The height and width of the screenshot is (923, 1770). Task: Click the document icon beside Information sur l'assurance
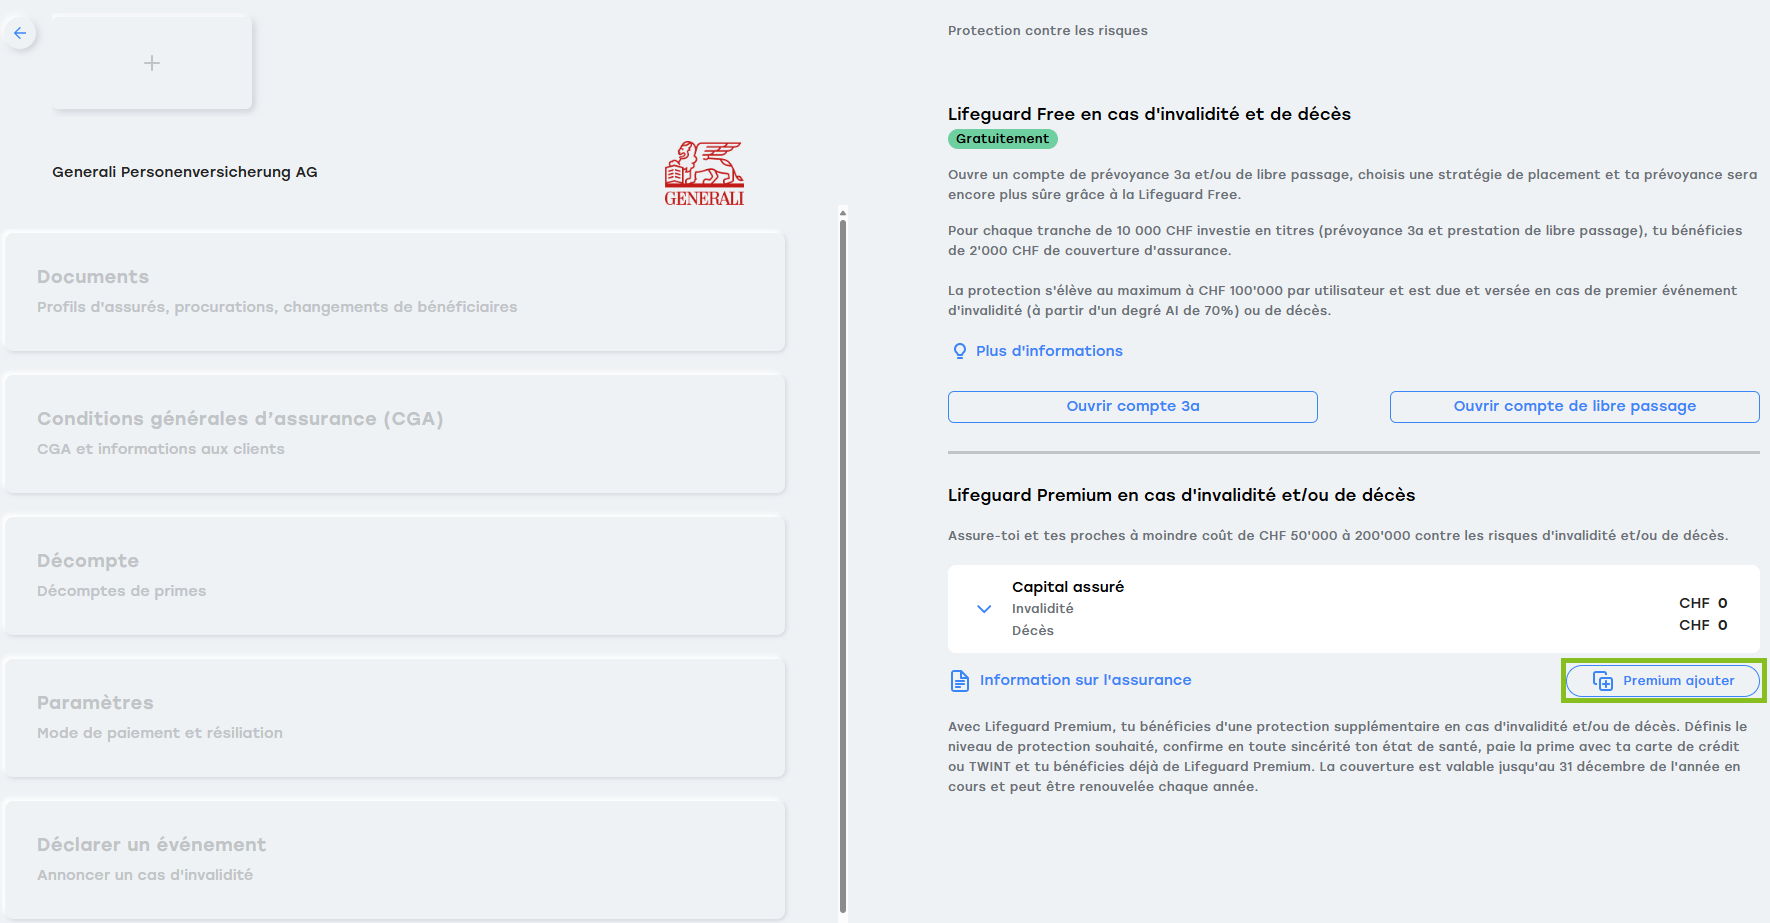pyautogui.click(x=960, y=681)
